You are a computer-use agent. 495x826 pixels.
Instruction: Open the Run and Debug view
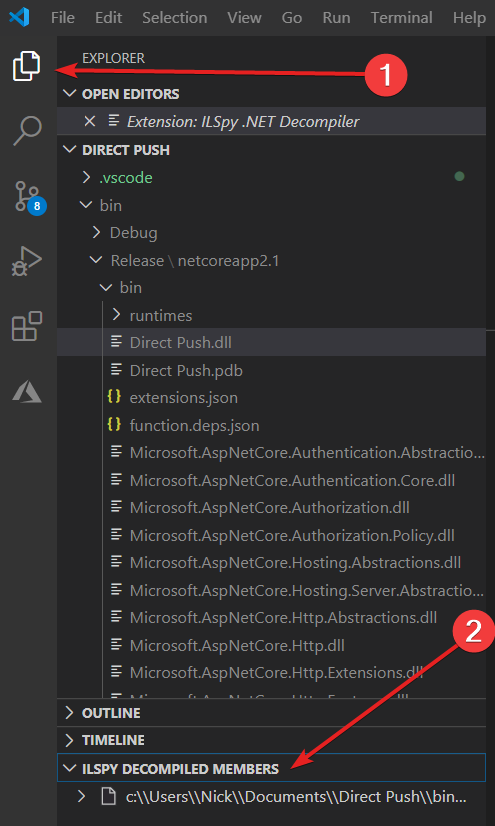tap(26, 261)
